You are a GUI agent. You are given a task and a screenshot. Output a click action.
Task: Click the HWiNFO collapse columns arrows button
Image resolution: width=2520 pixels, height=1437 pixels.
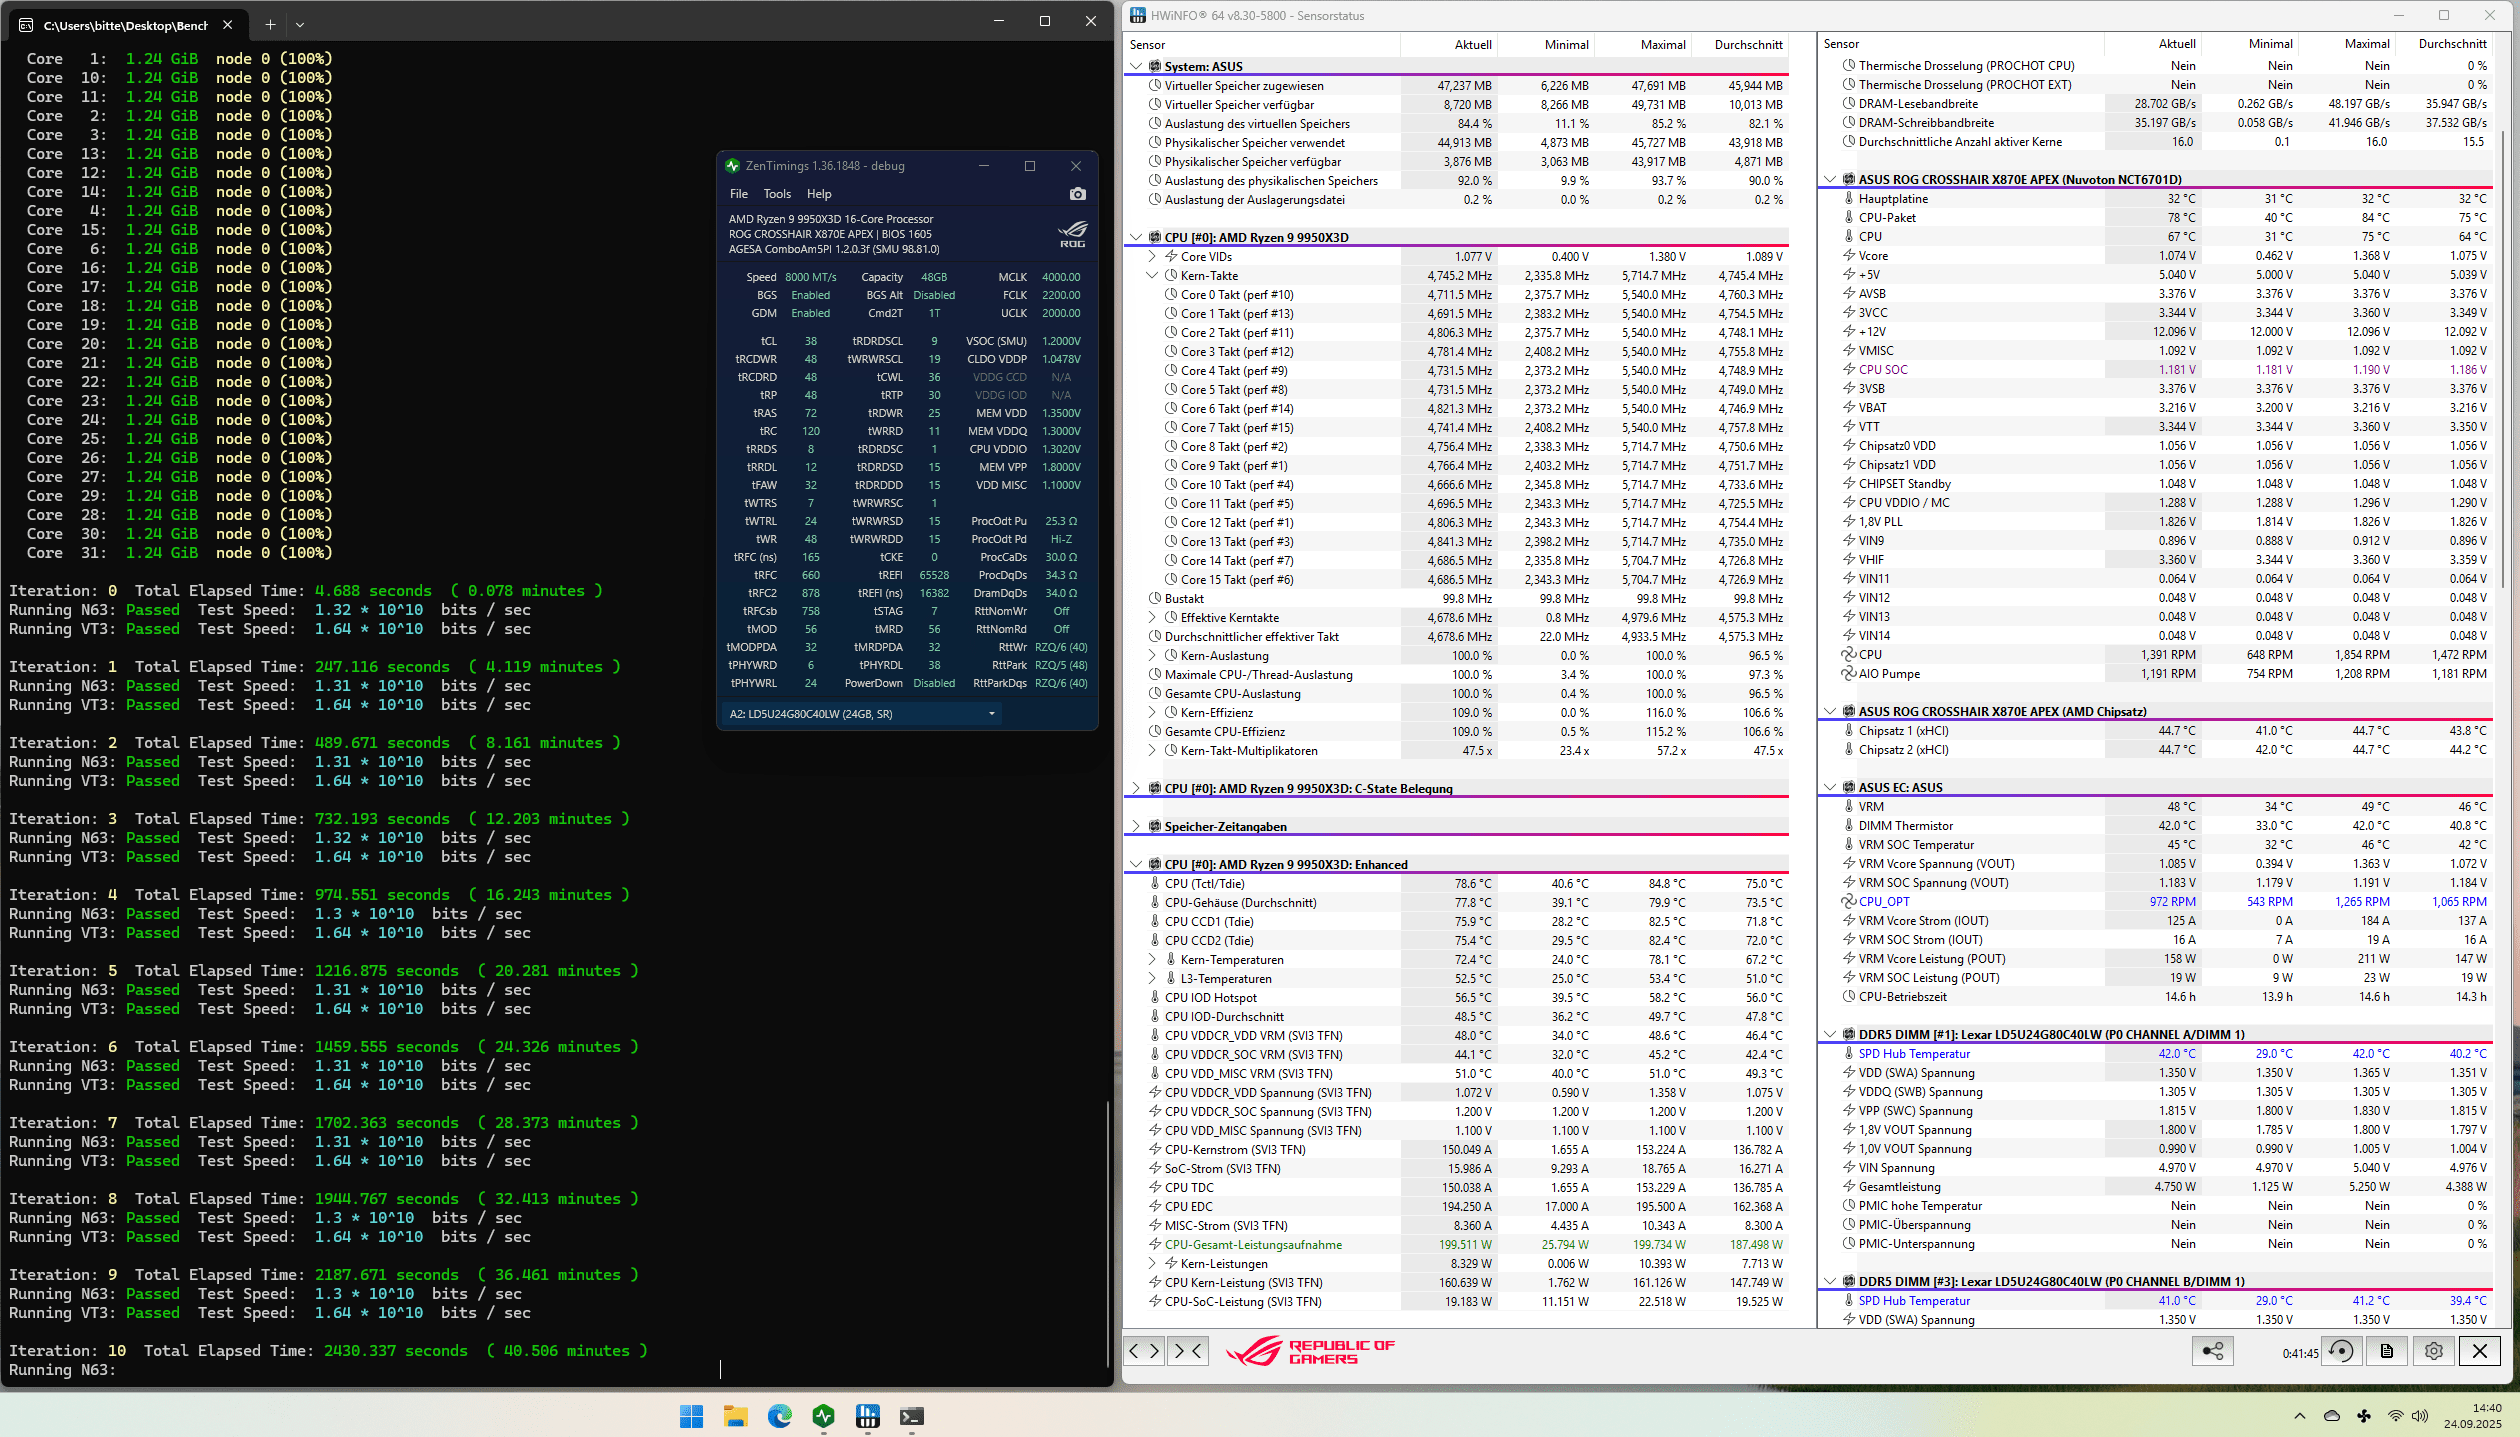coord(1188,1351)
